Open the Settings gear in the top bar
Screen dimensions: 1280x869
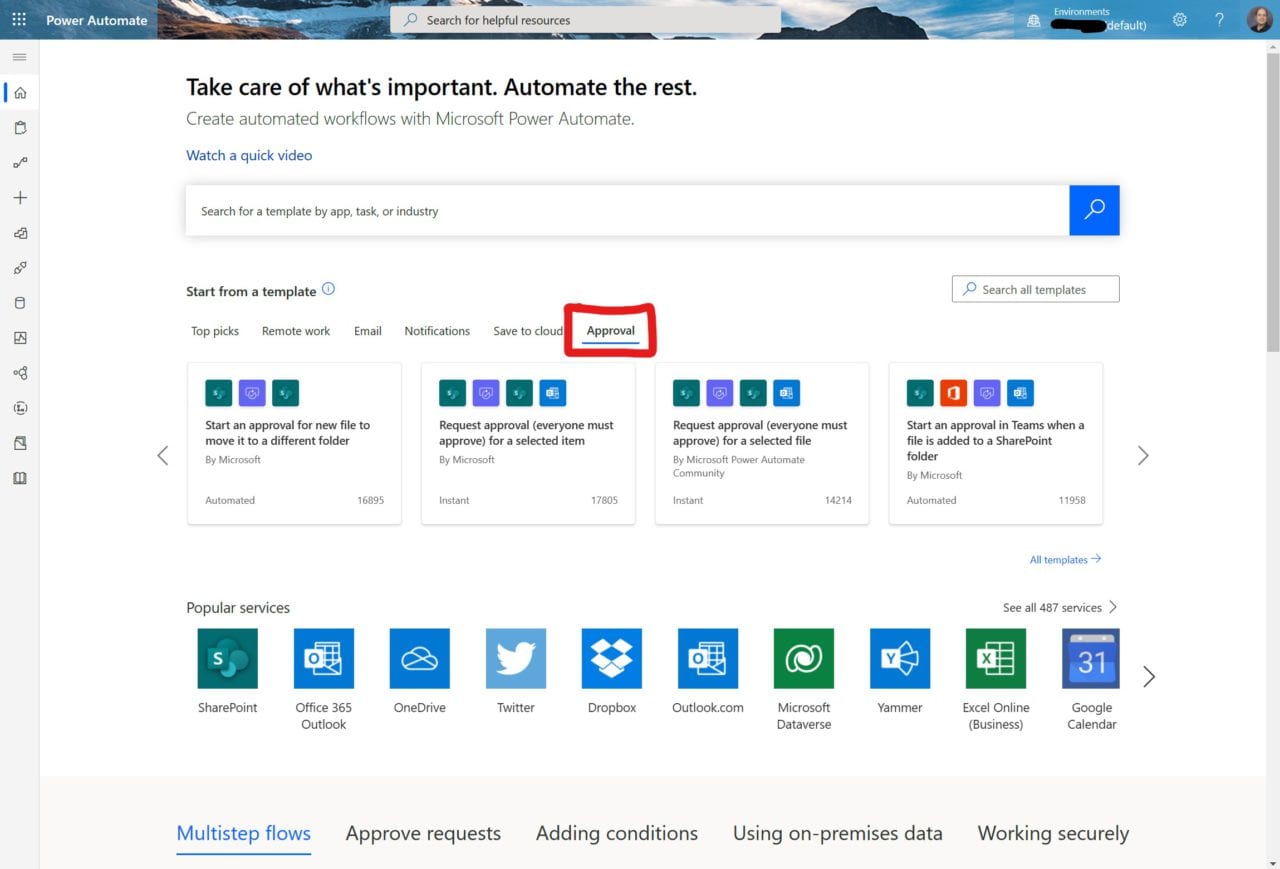pyautogui.click(x=1179, y=19)
